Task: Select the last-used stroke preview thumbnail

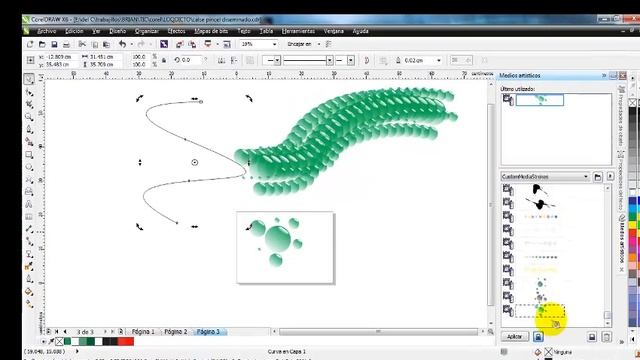Action: (x=540, y=100)
